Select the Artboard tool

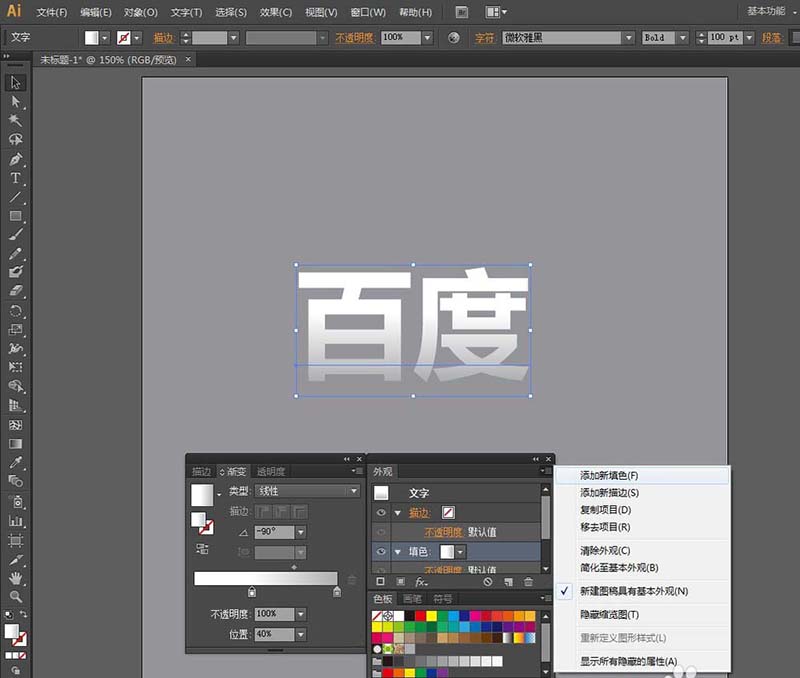(15, 540)
